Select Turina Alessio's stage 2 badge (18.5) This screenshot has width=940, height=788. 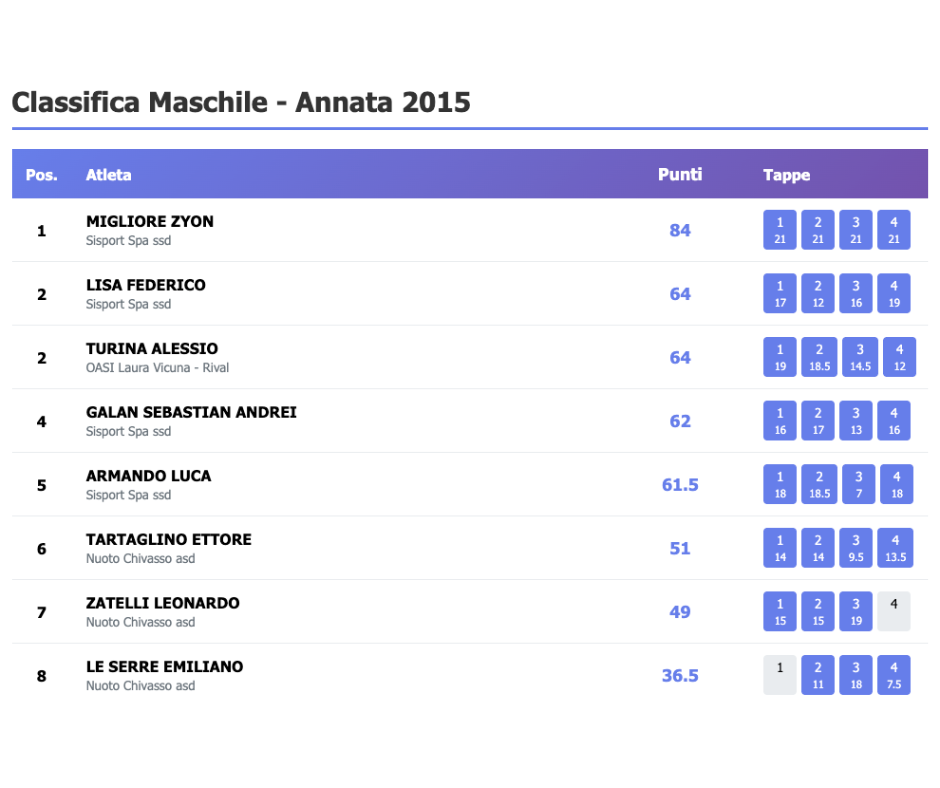coord(819,357)
